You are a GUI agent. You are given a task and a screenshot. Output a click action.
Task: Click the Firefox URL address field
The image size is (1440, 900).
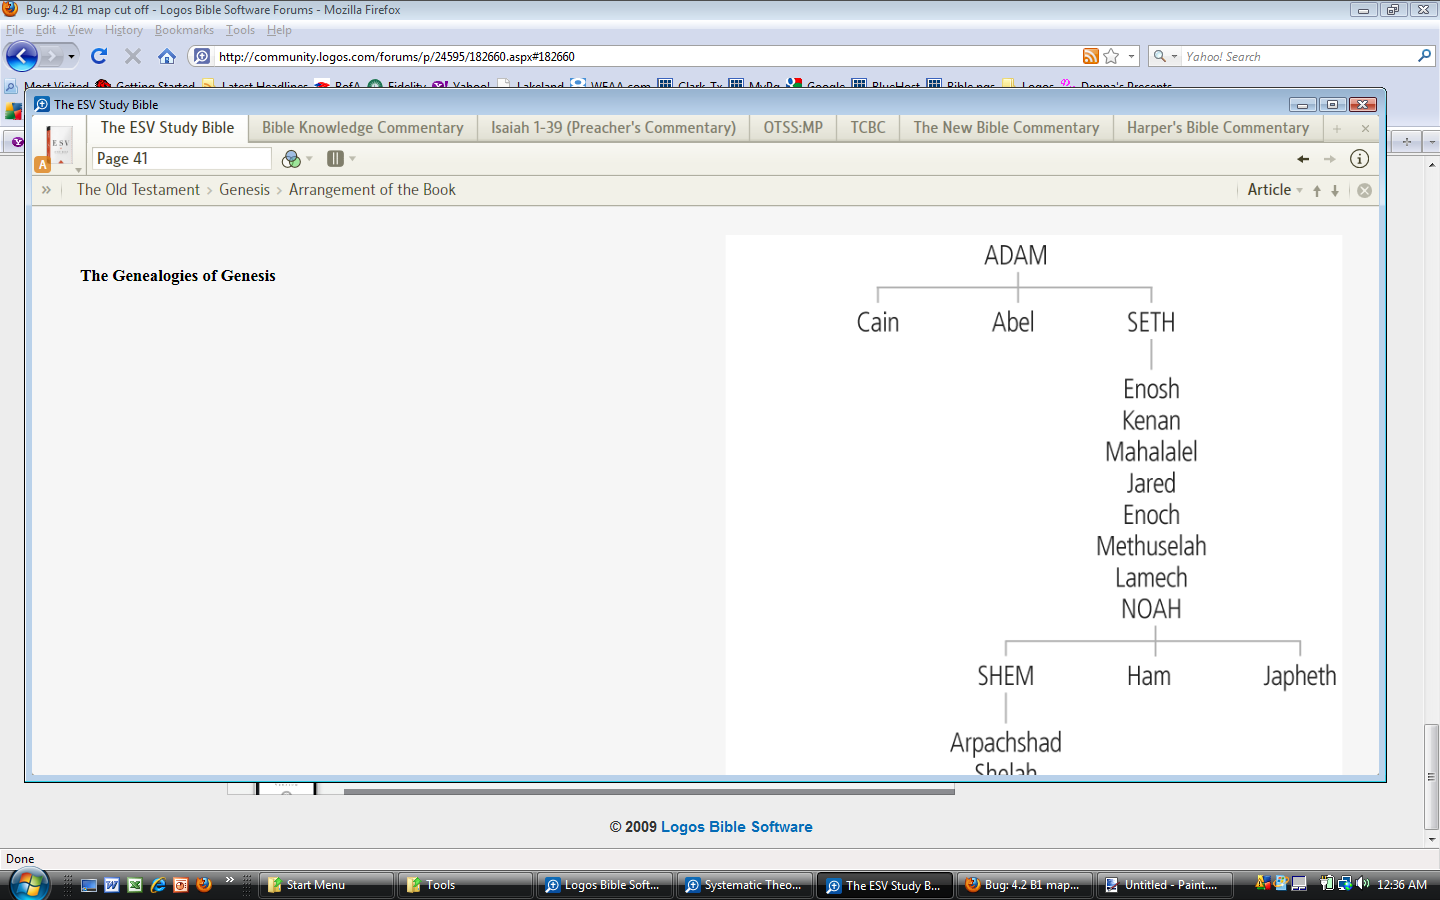tap(645, 57)
